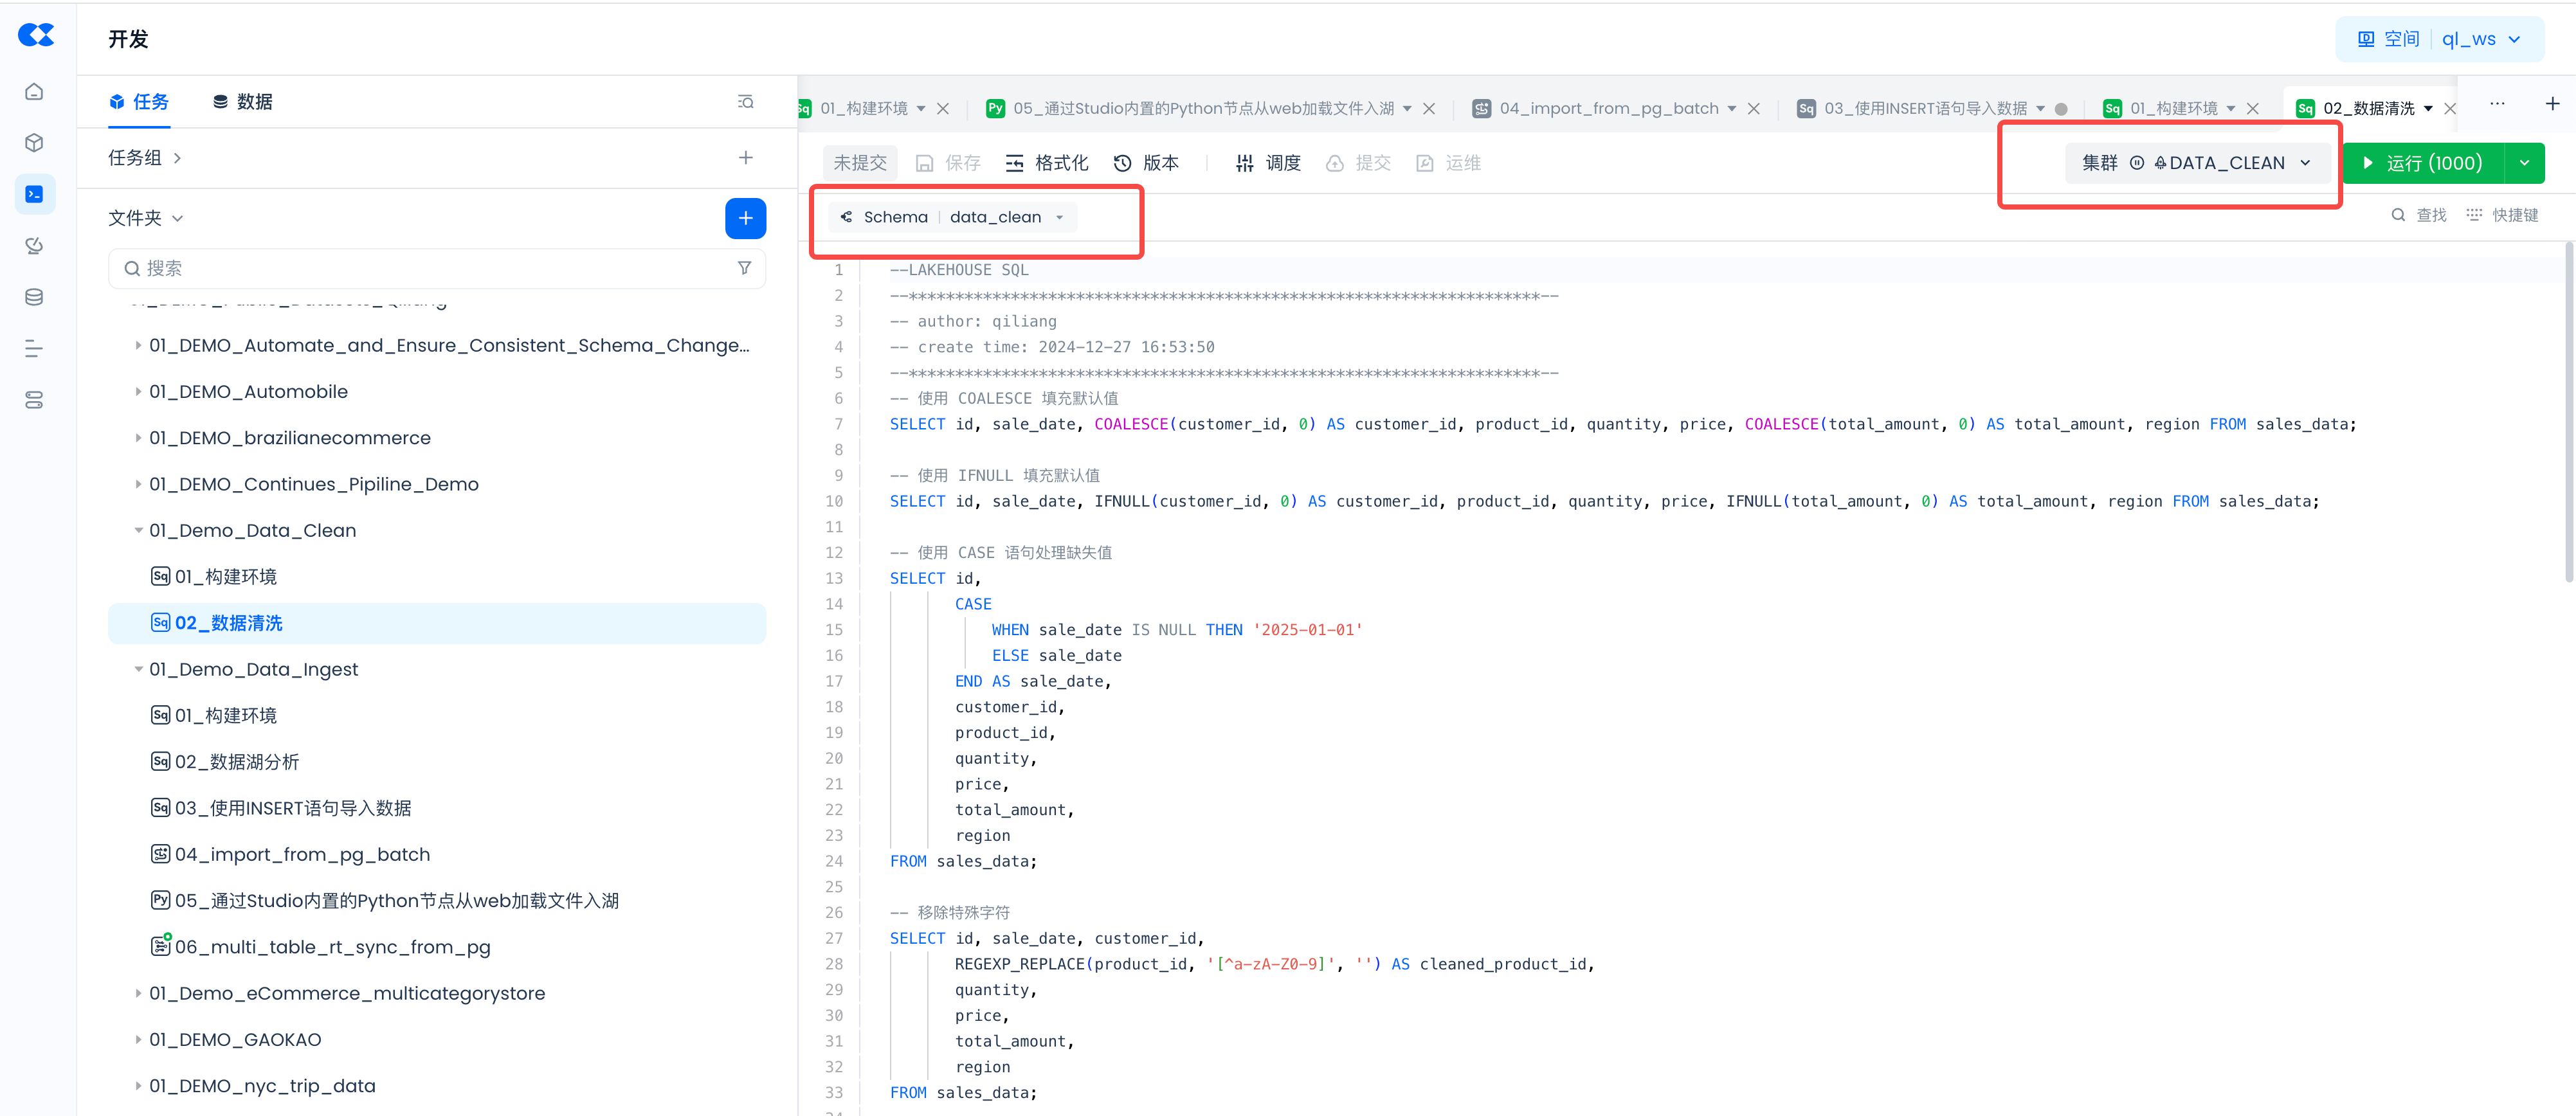Screen dimensions: 2576x1116
Task: Expand the 01_DEMO_Automobile folder
Action: point(138,392)
